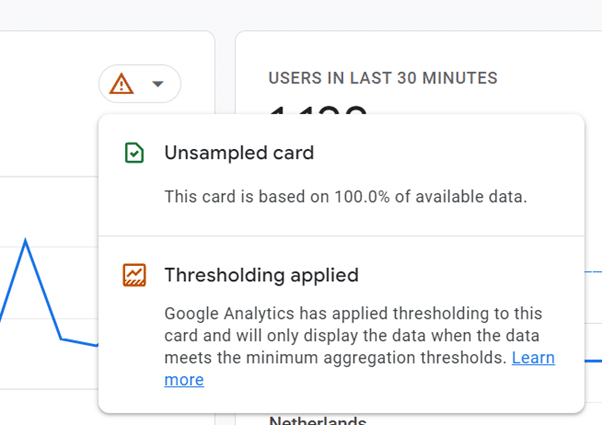
Task: Click the gray header strip above the cards
Action: click(x=301, y=15)
